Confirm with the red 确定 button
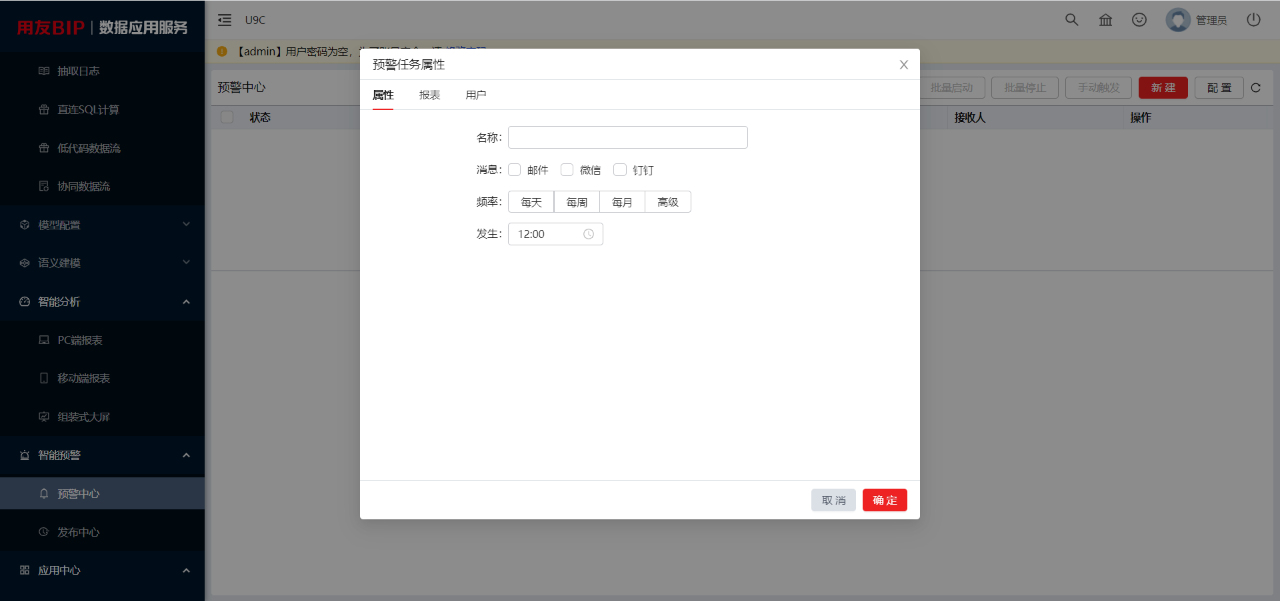This screenshot has height=601, width=1280. point(885,500)
